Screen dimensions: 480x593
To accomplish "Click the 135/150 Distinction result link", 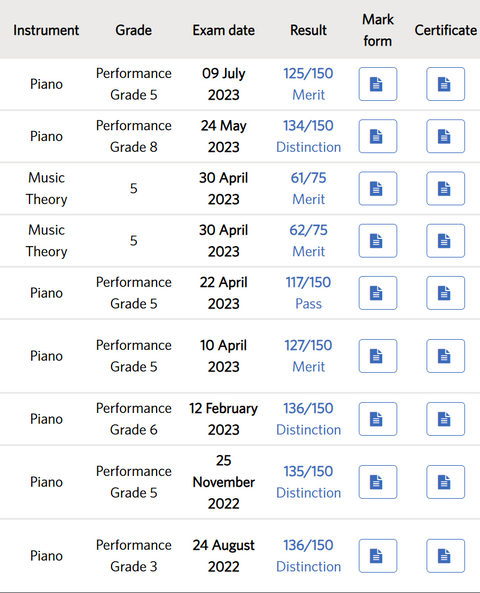I will (x=308, y=482).
